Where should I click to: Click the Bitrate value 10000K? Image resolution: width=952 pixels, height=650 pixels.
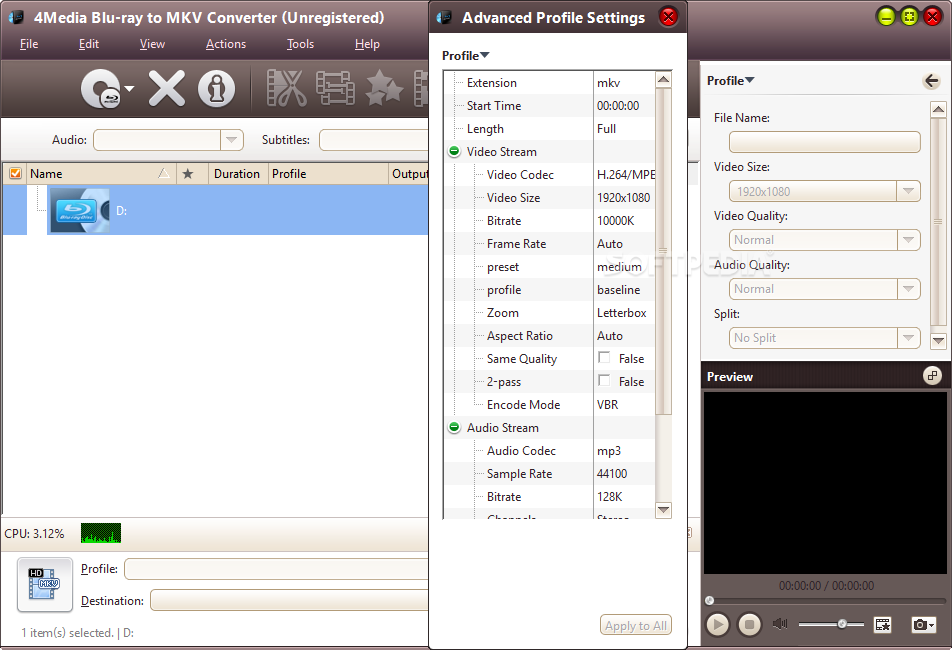(x=616, y=221)
